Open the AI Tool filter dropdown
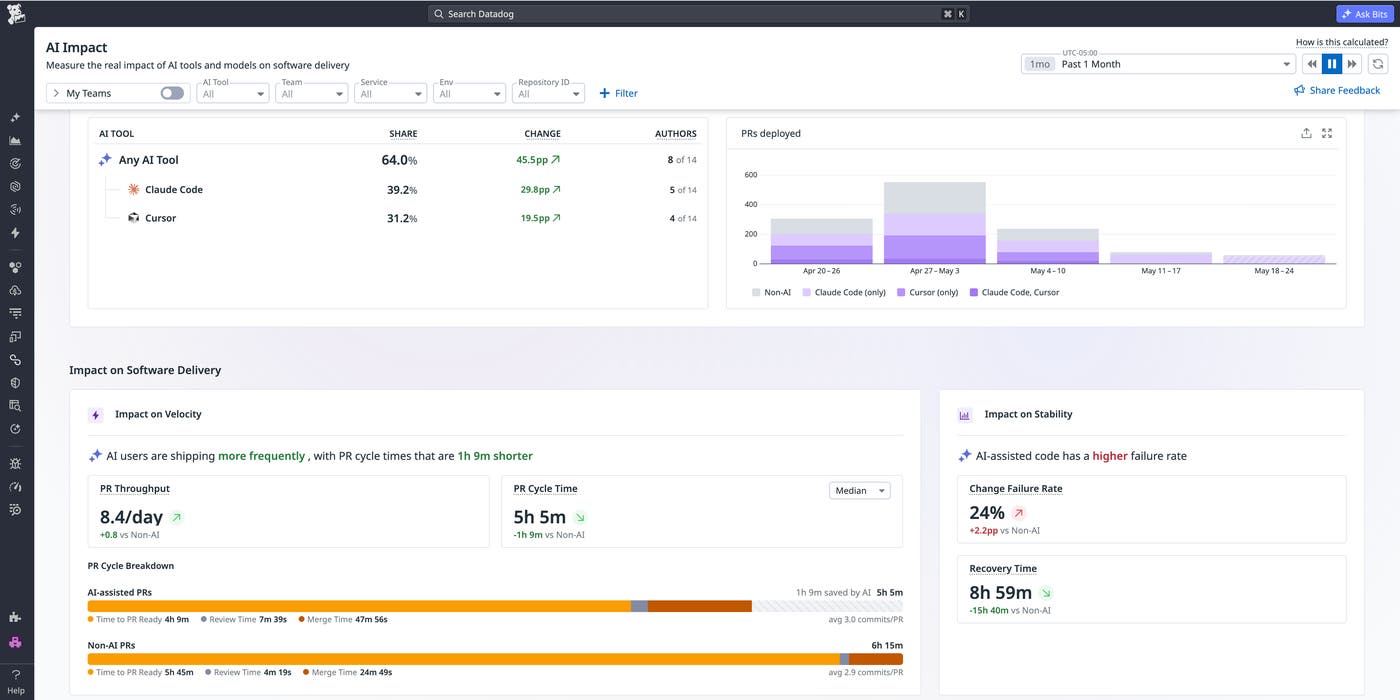 point(233,93)
